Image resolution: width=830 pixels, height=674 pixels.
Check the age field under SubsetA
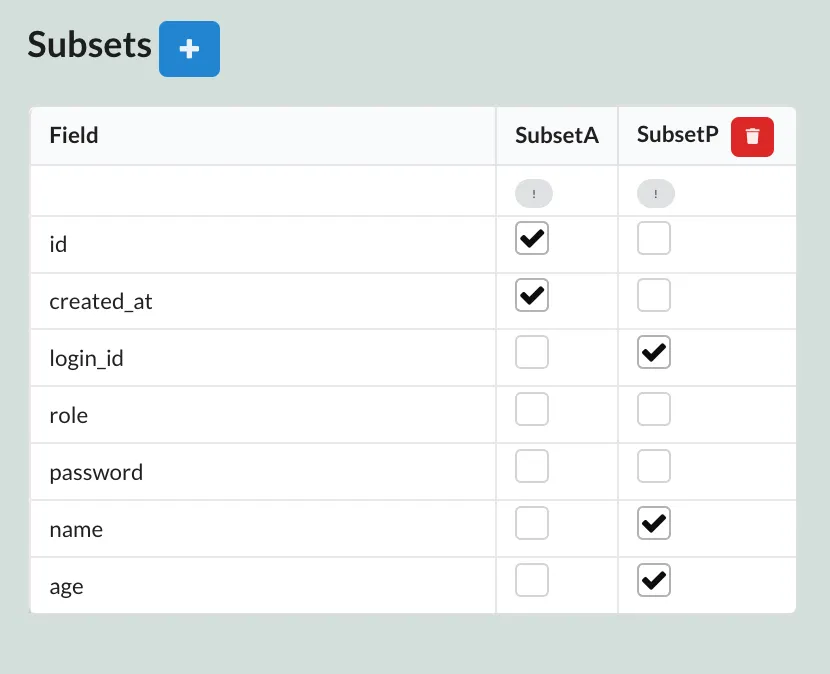coord(532,580)
